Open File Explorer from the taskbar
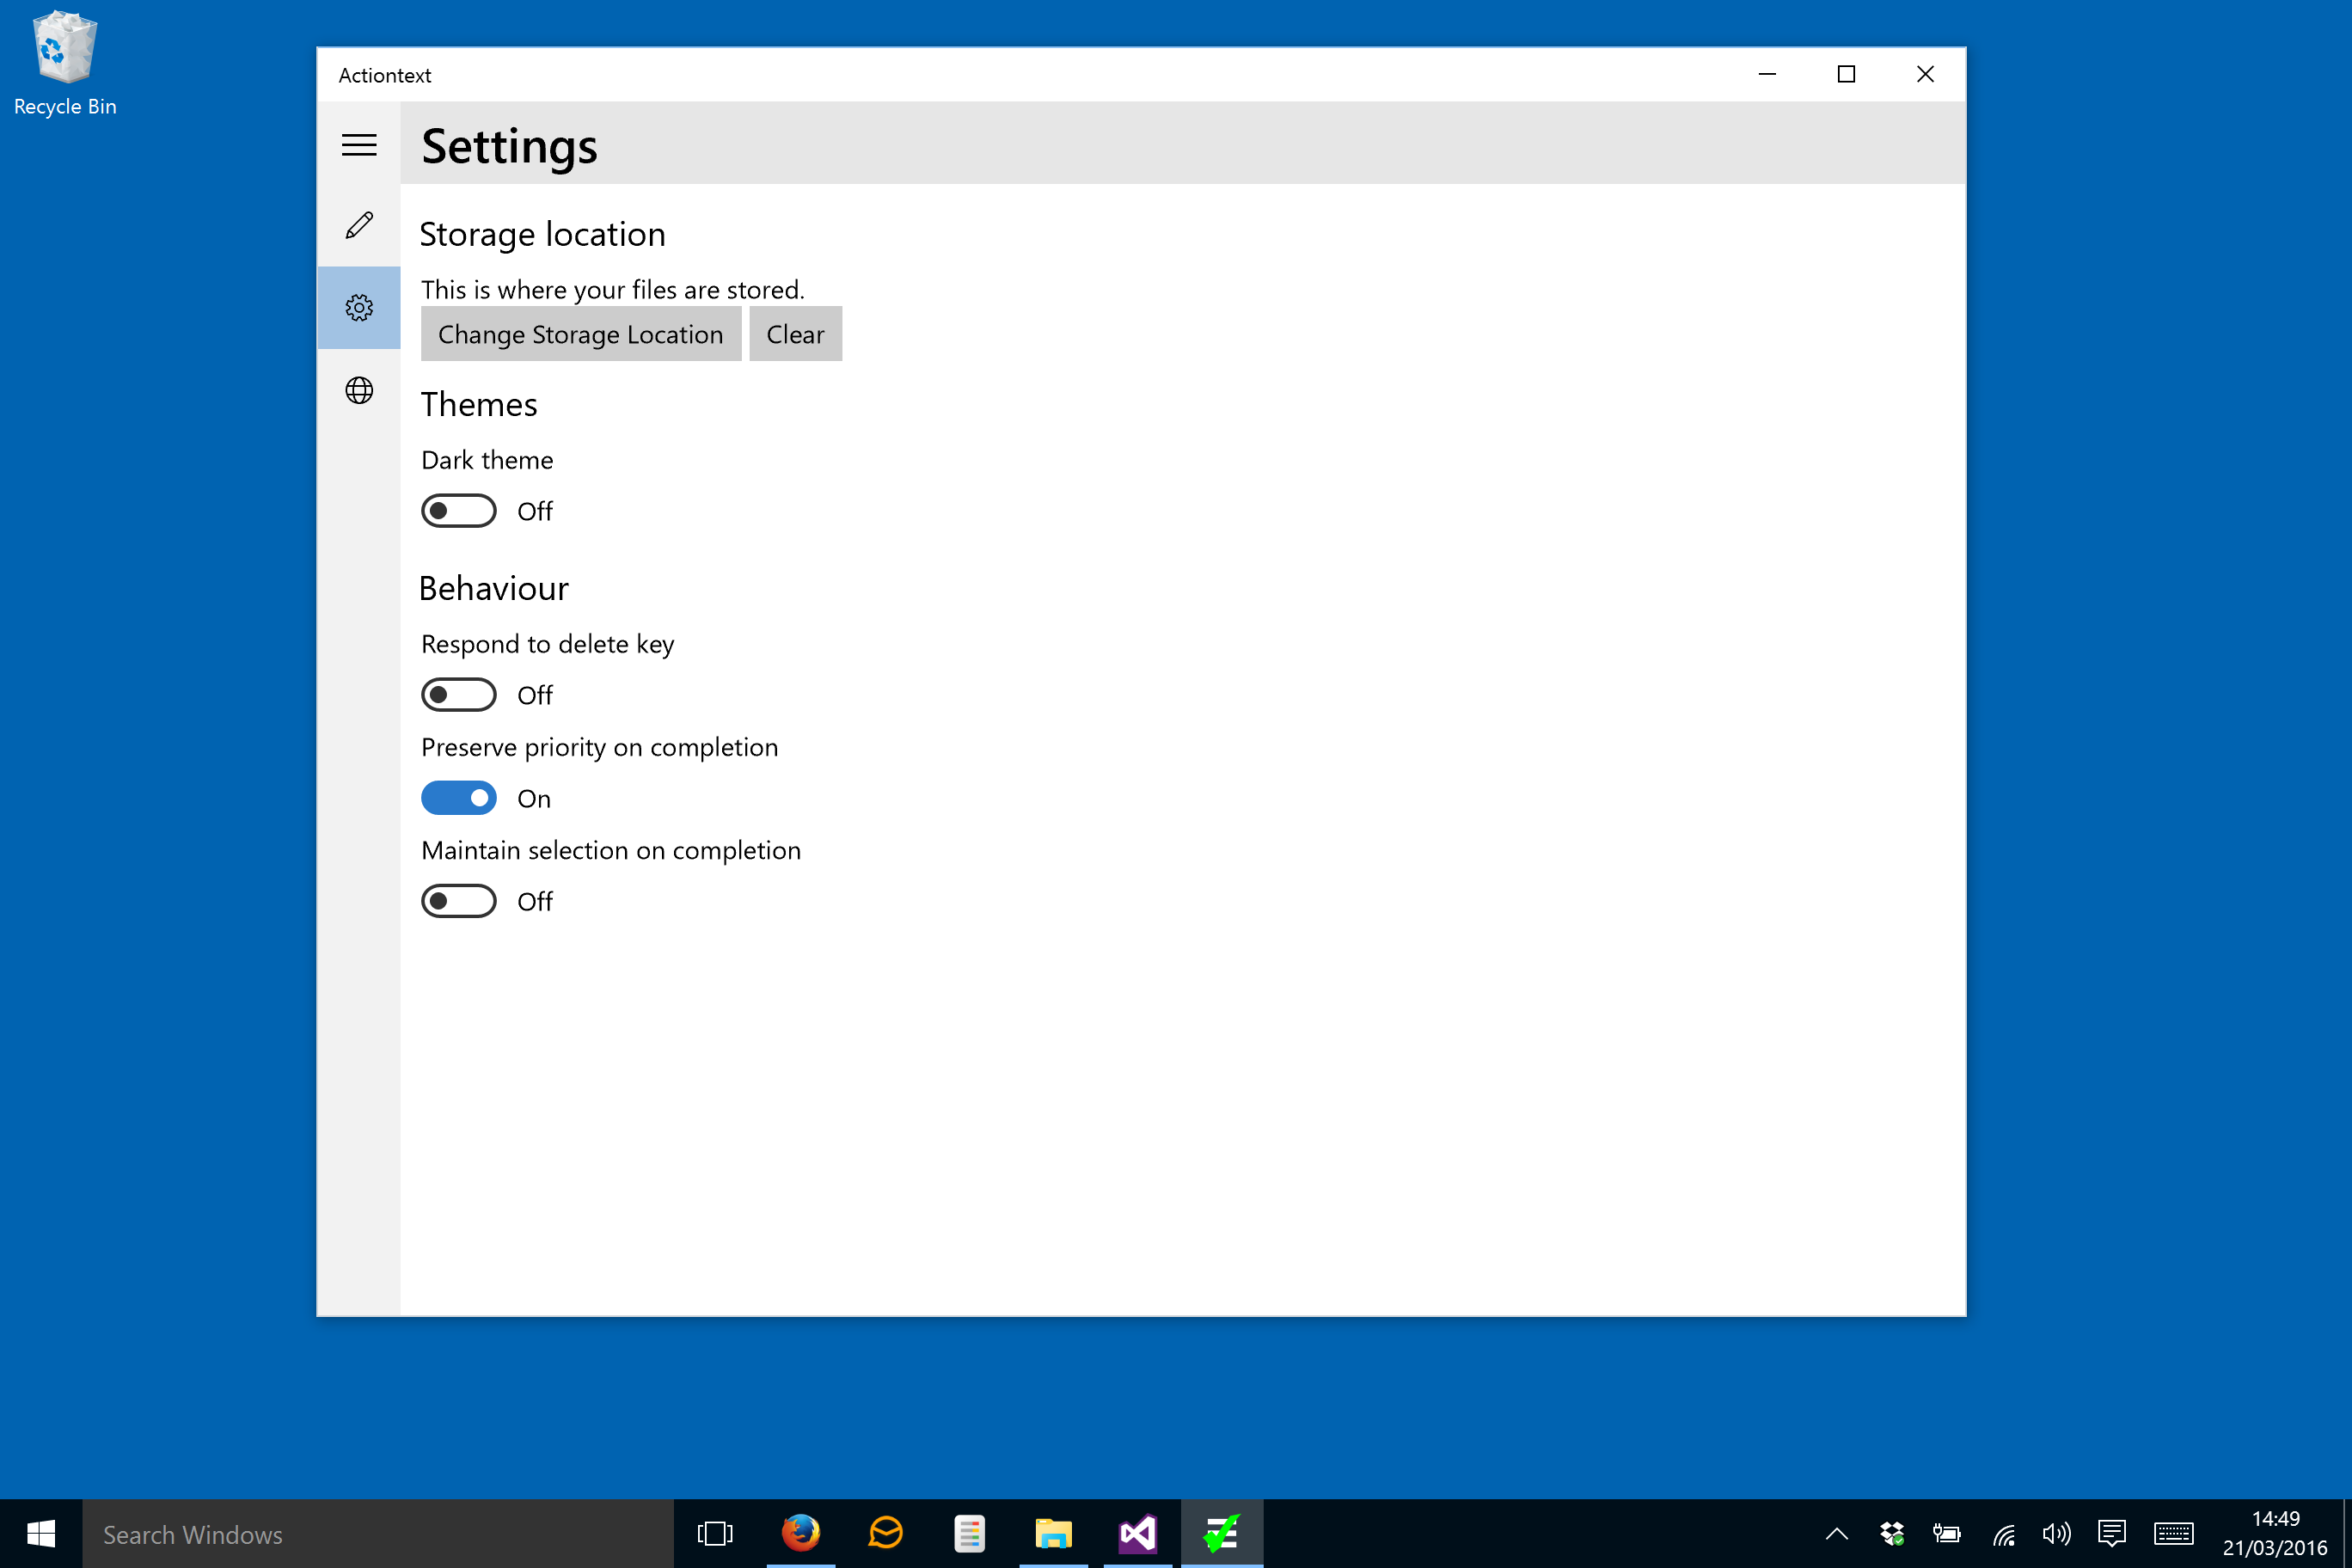The width and height of the screenshot is (2352, 1568). pos(1053,1533)
